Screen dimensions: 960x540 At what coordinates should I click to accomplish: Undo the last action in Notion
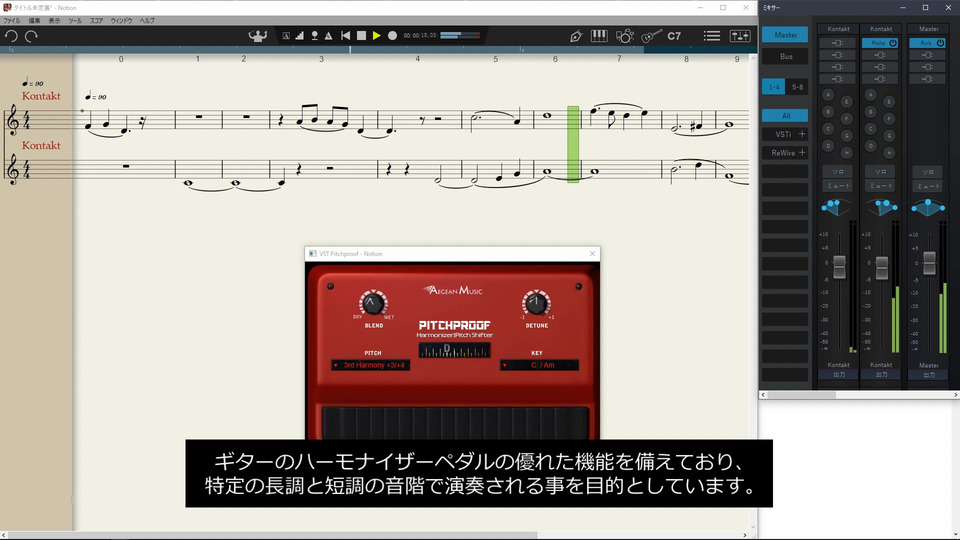11,36
